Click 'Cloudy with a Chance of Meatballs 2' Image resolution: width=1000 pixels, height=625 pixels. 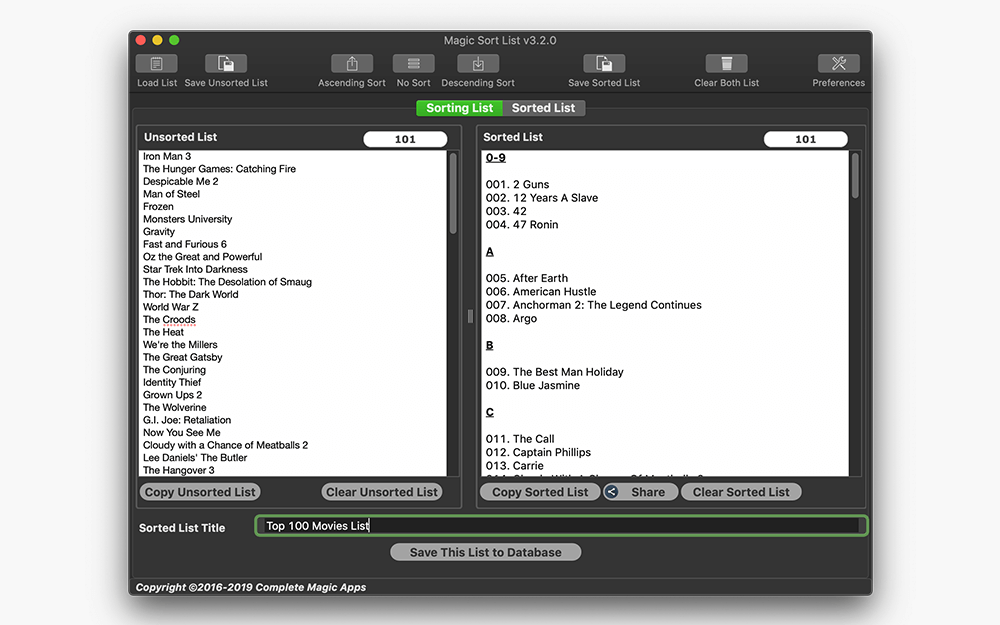[225, 445]
